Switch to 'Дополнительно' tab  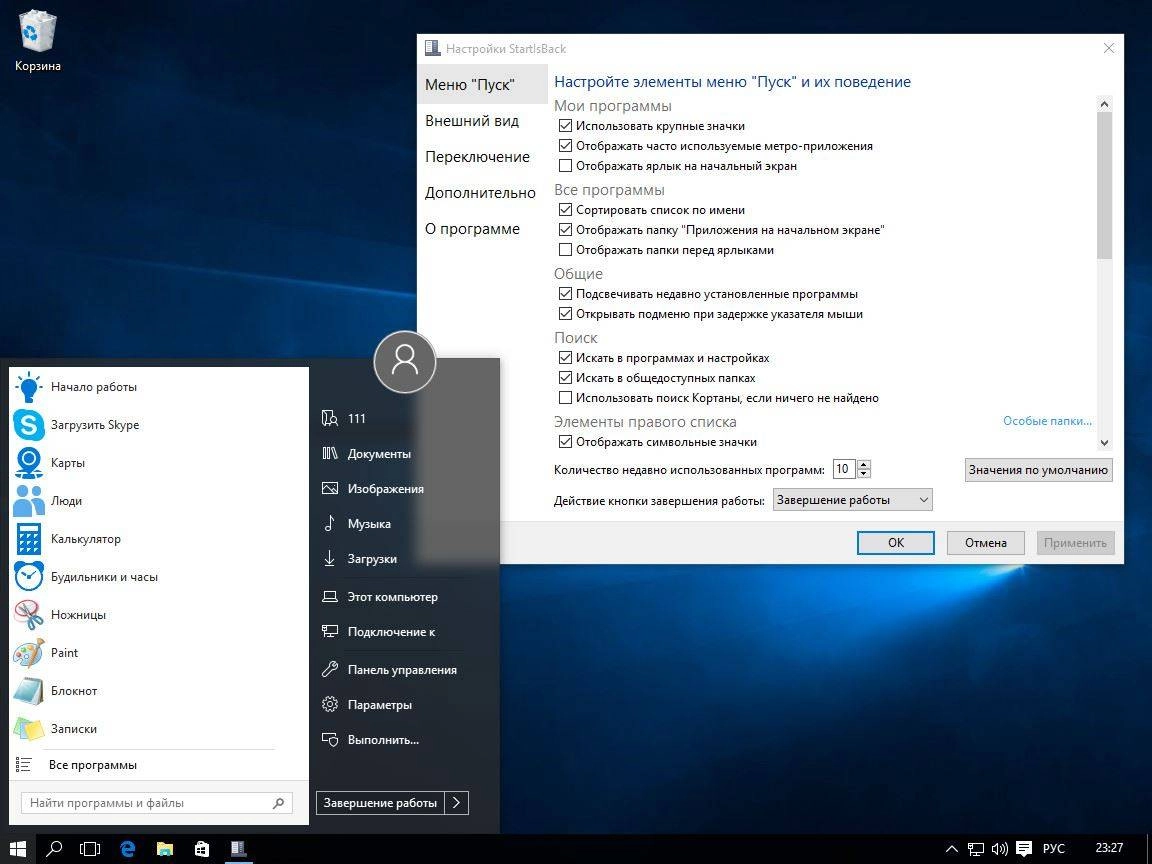point(482,192)
